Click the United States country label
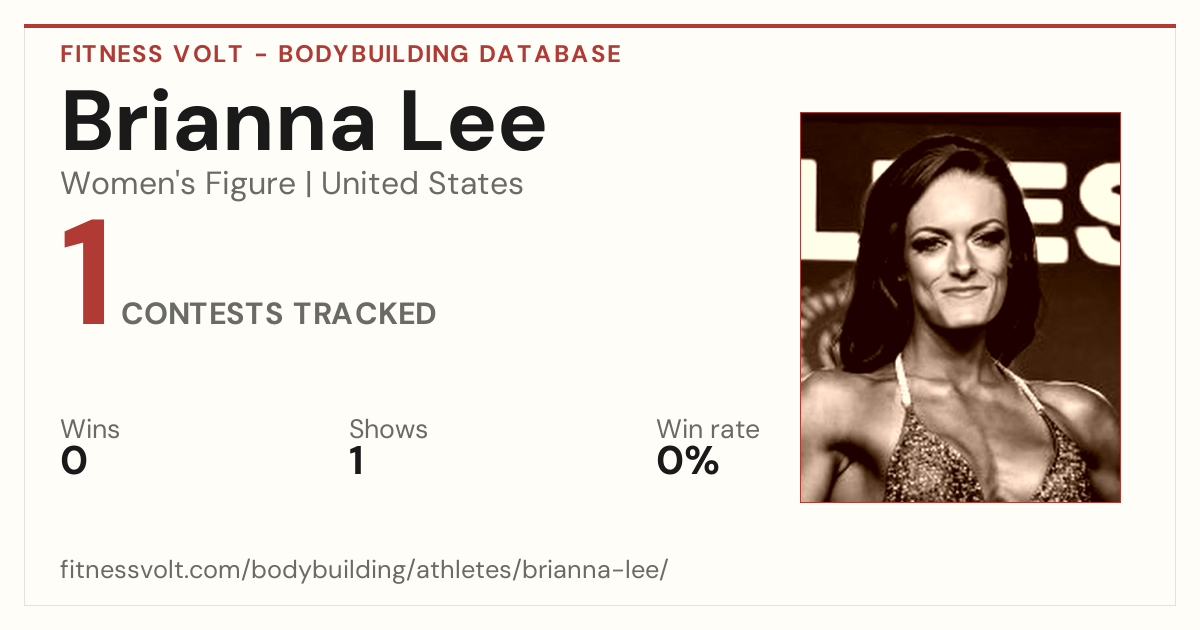1200x630 pixels. [422, 184]
